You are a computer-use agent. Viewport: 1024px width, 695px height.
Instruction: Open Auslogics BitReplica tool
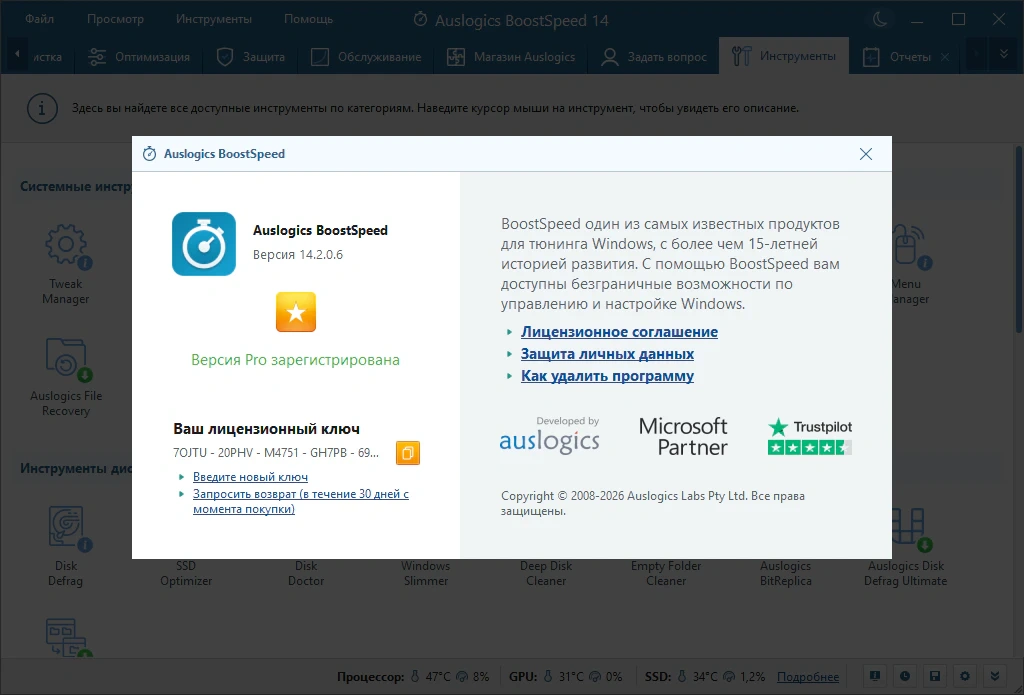(x=786, y=574)
